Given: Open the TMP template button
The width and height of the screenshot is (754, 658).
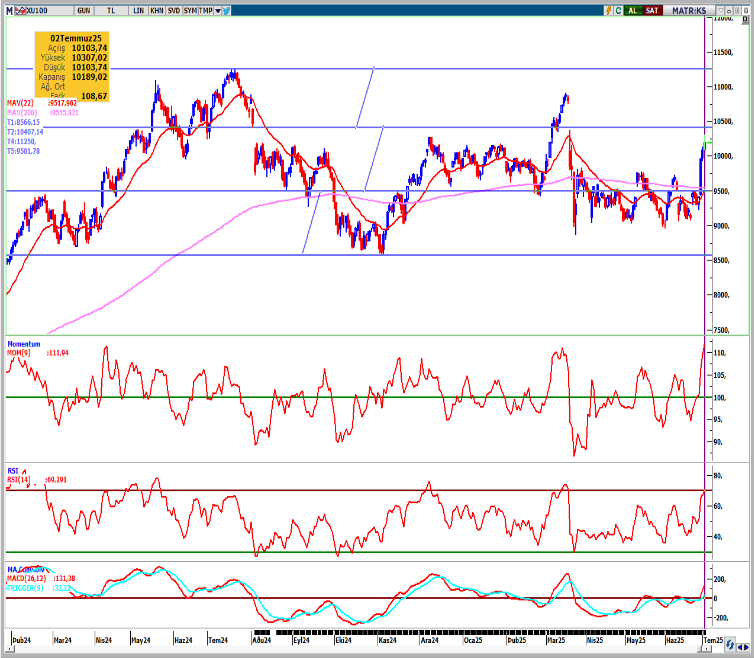Looking at the screenshot, I should point(206,10).
